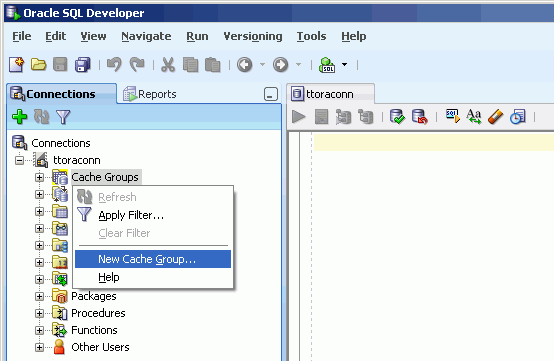Click the Copy toolbar icon
The width and height of the screenshot is (554, 361).
pyautogui.click(x=190, y=65)
